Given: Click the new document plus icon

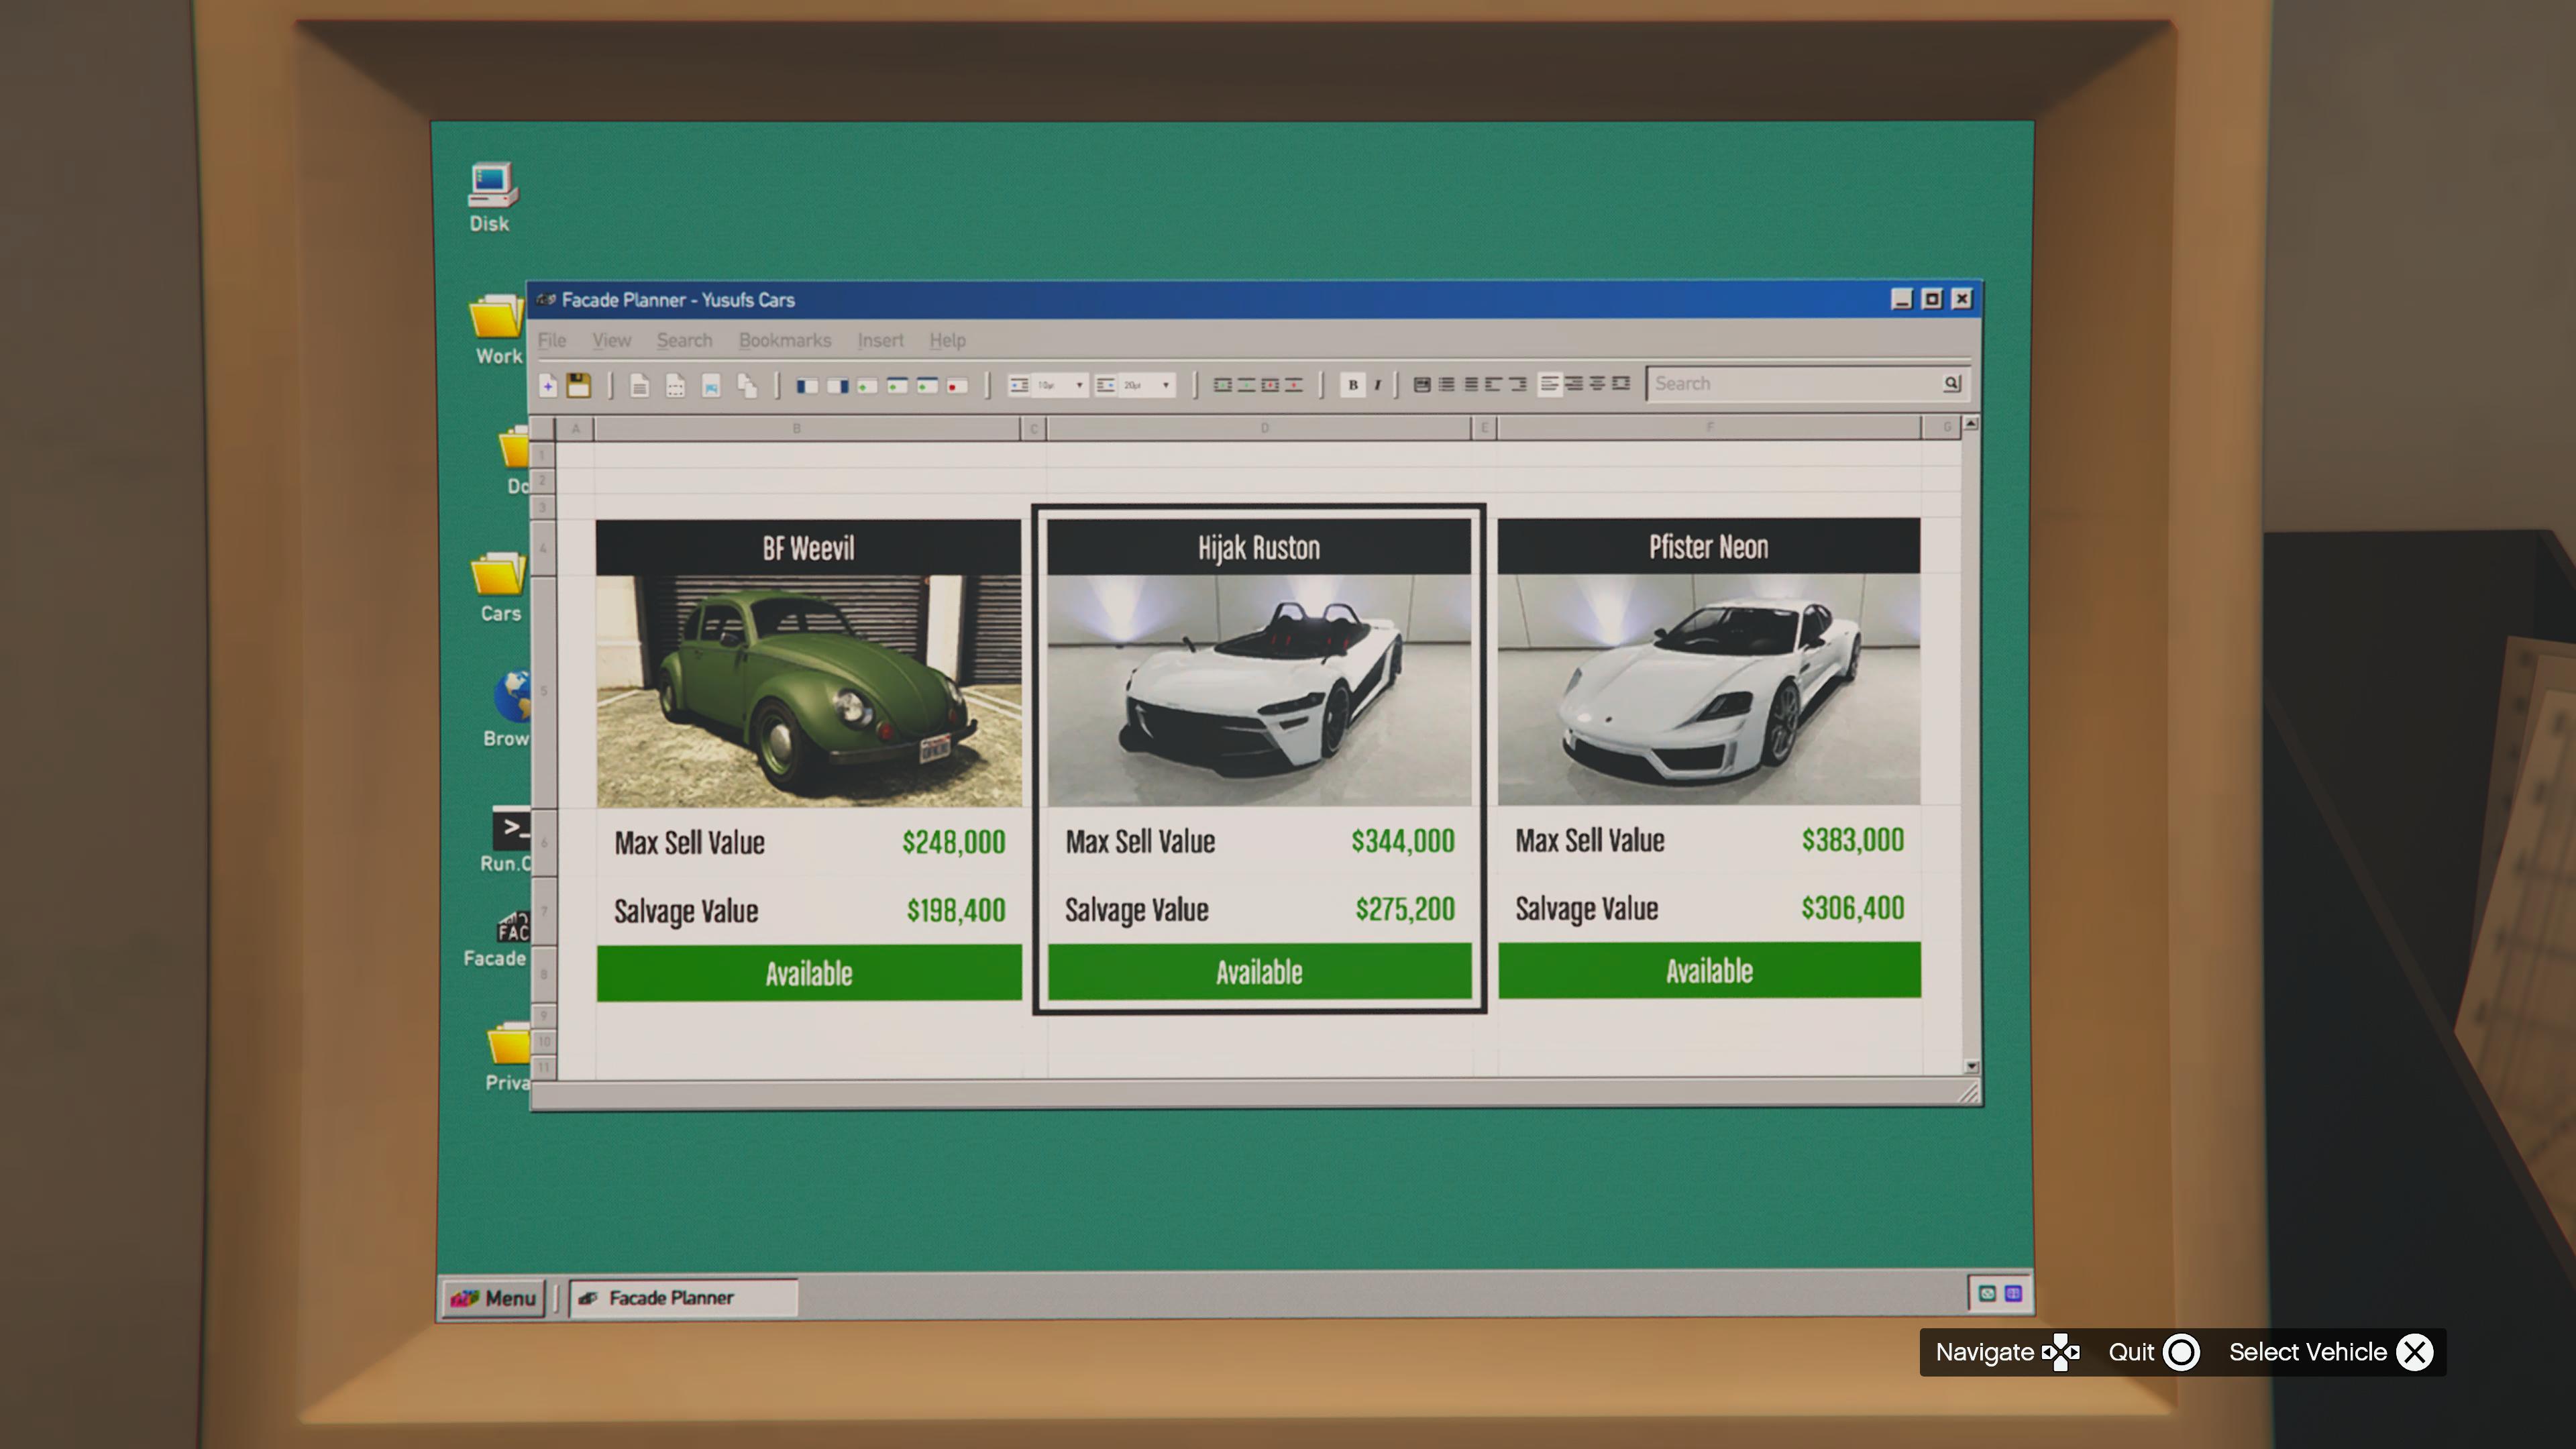Looking at the screenshot, I should point(548,385).
